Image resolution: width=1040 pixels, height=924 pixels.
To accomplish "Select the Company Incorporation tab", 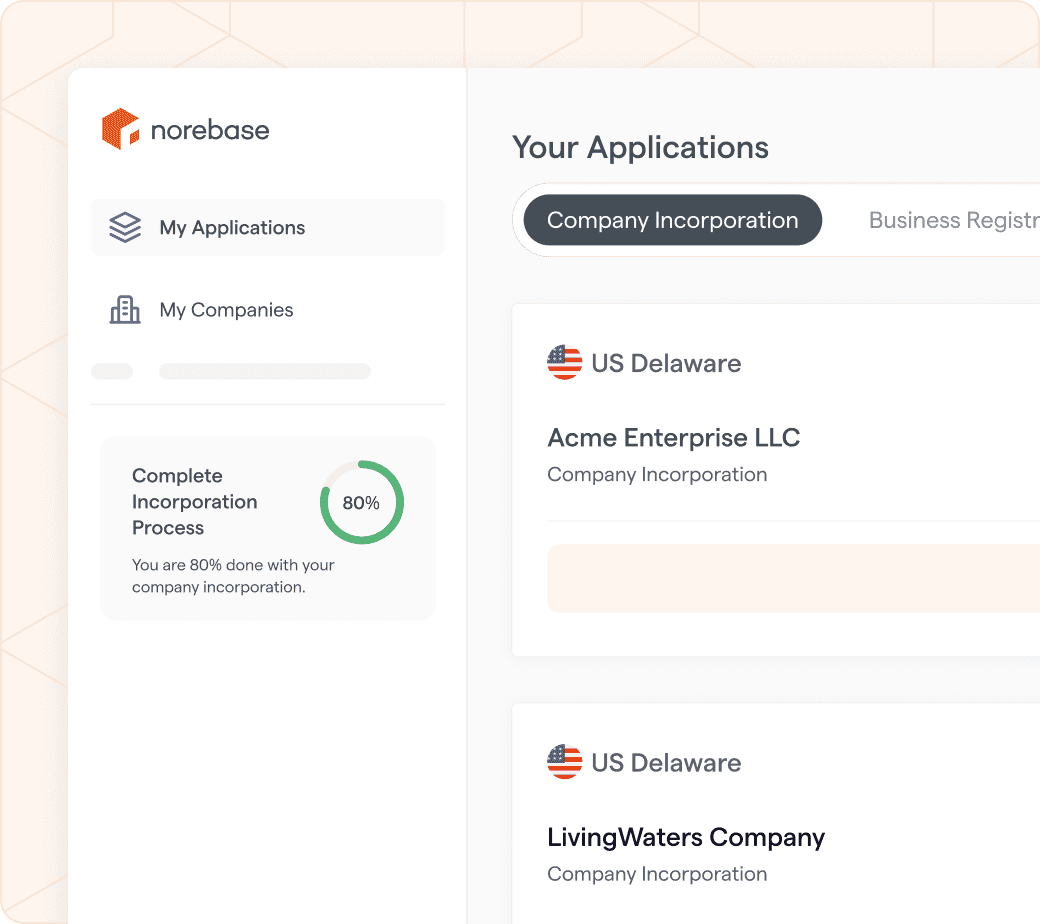I will [672, 220].
